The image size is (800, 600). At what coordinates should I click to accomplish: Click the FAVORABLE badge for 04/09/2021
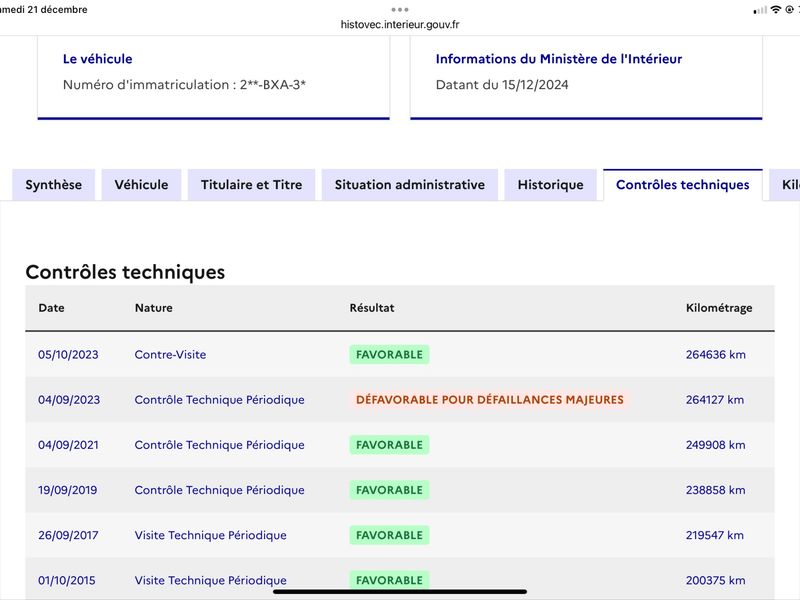point(389,445)
